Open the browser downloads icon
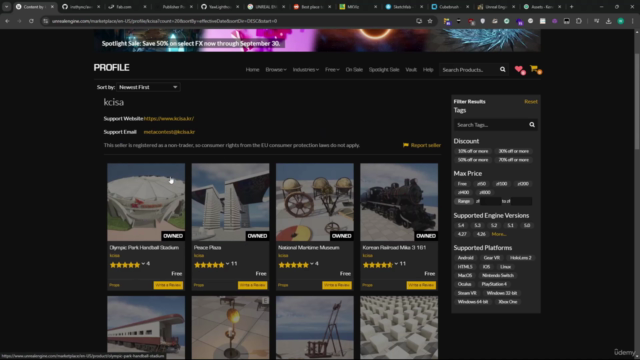This screenshot has width=640, height=360. [609, 21]
